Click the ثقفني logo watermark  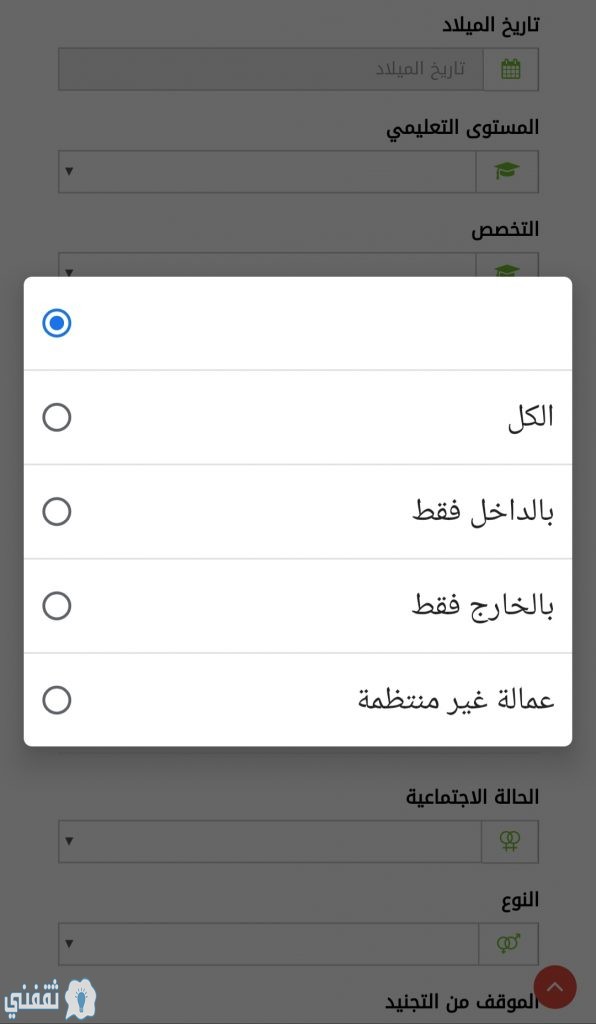[50, 999]
